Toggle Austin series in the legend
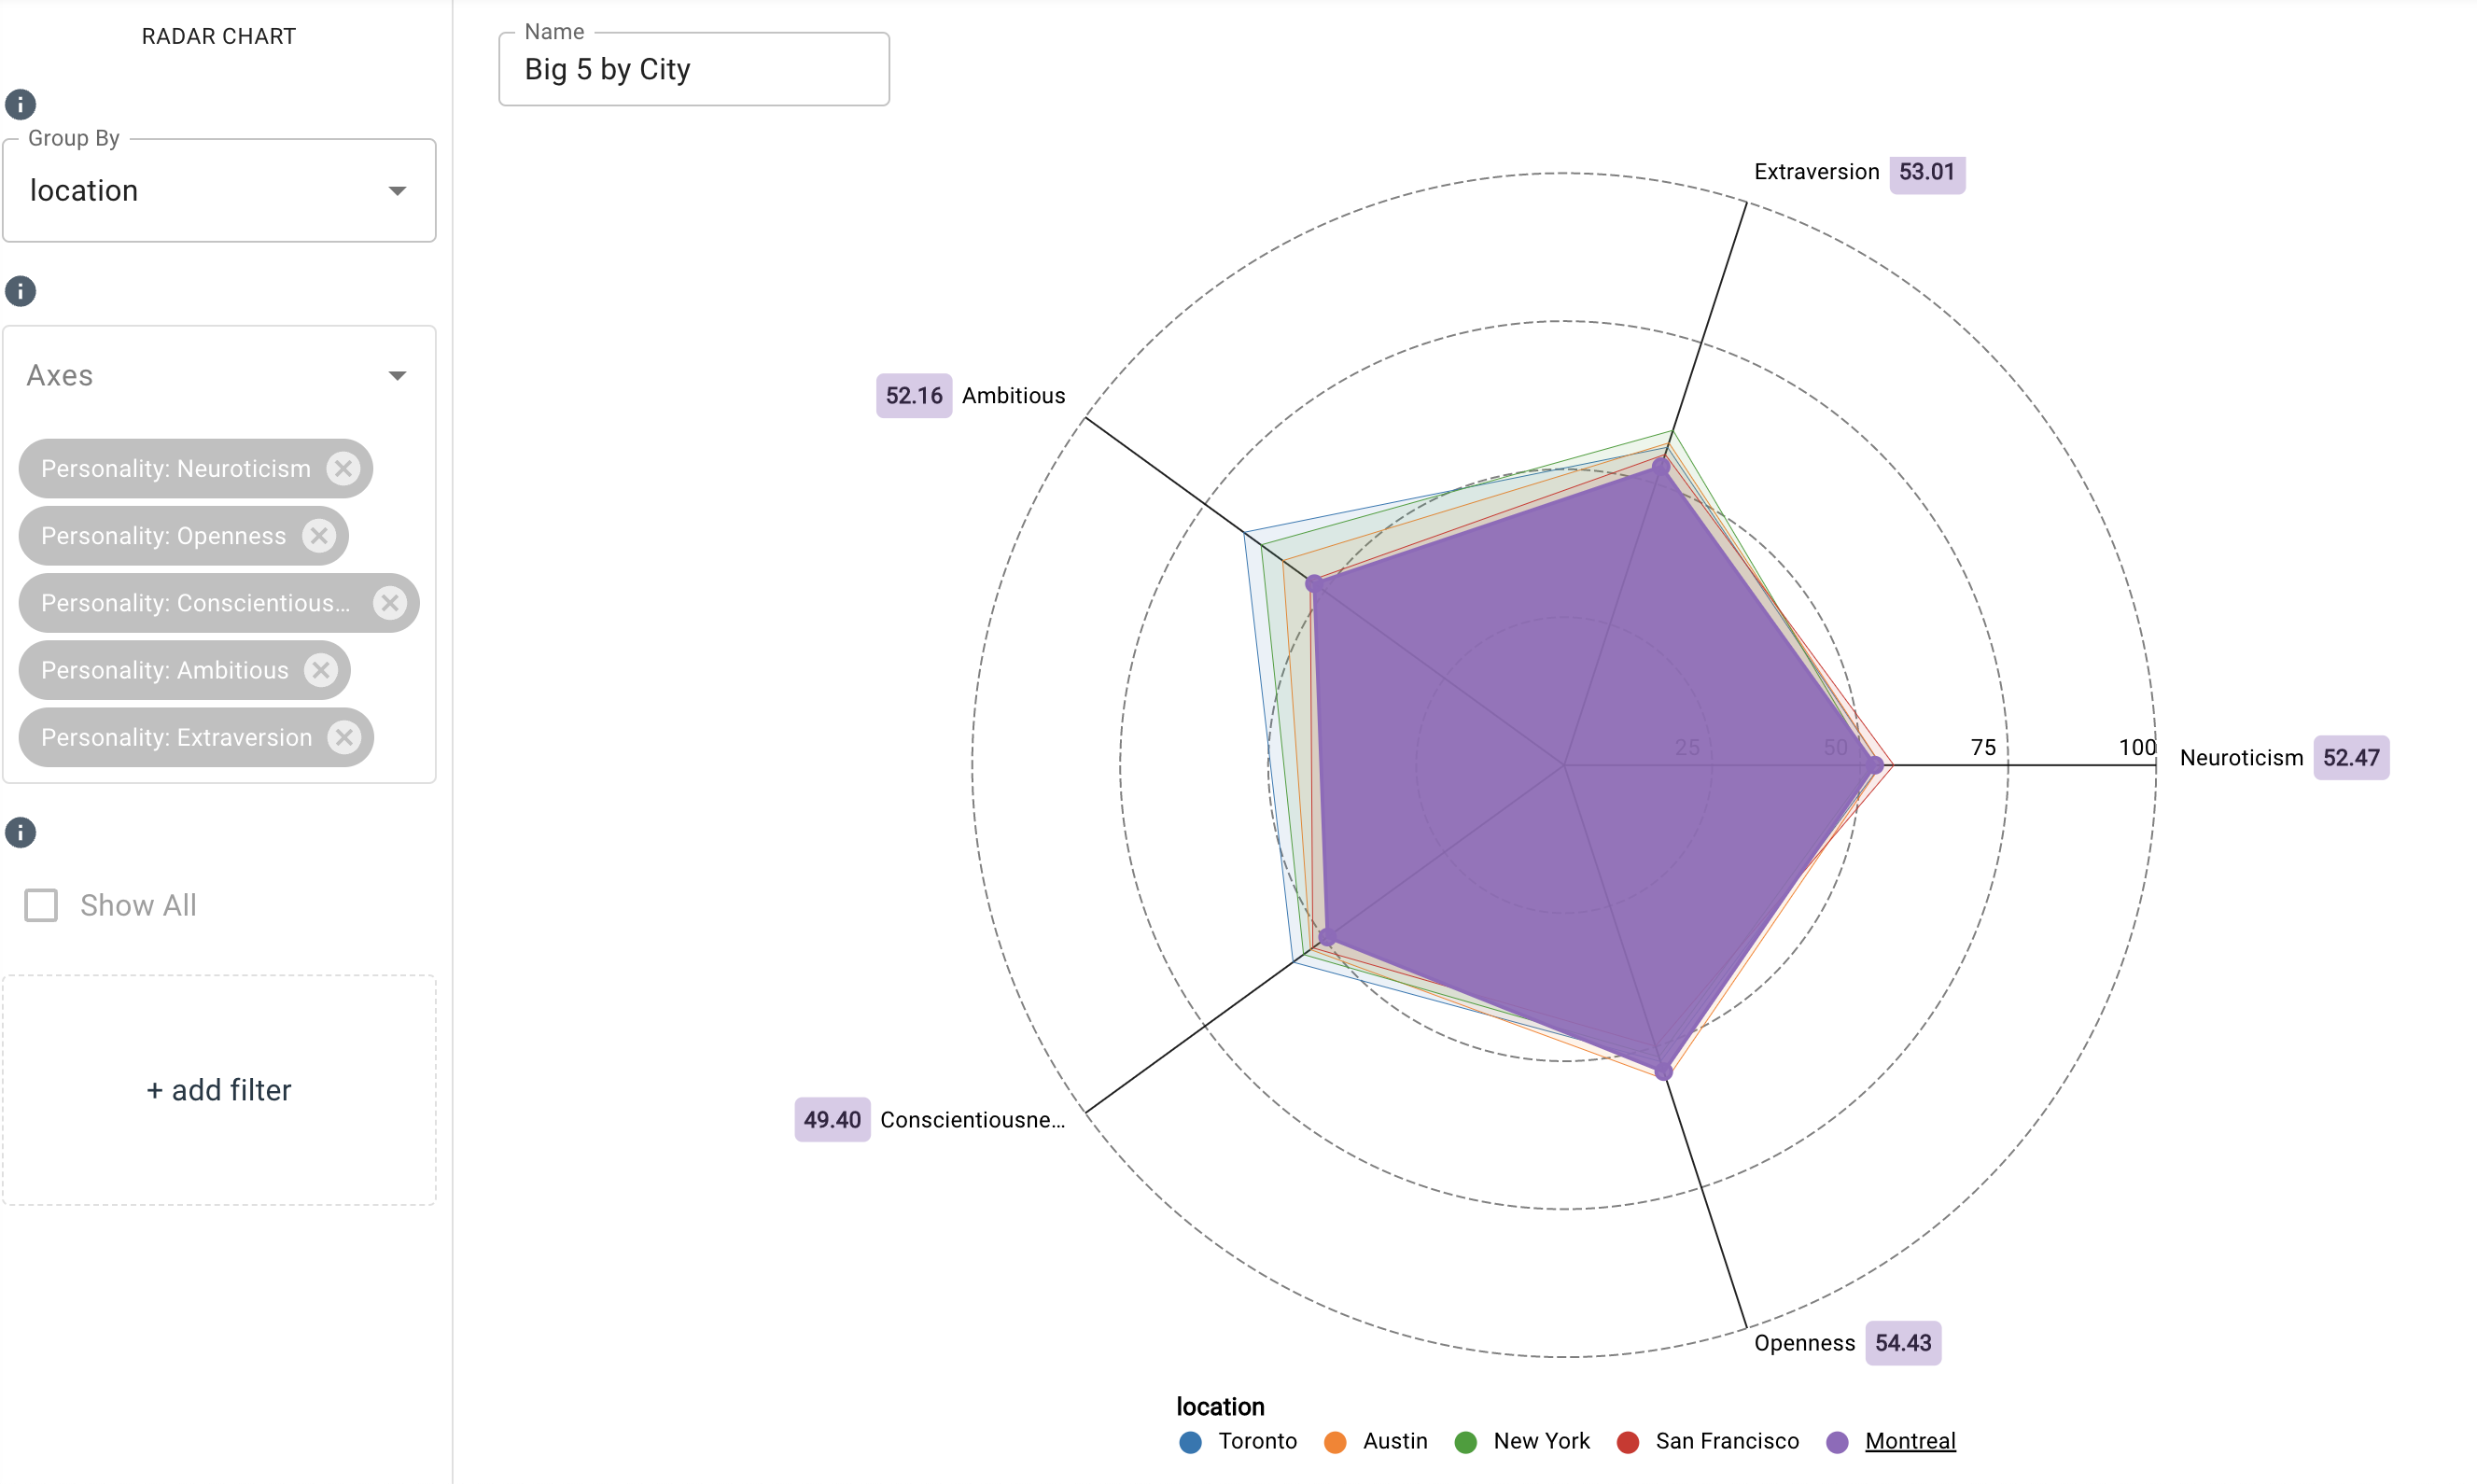 coord(1394,1441)
